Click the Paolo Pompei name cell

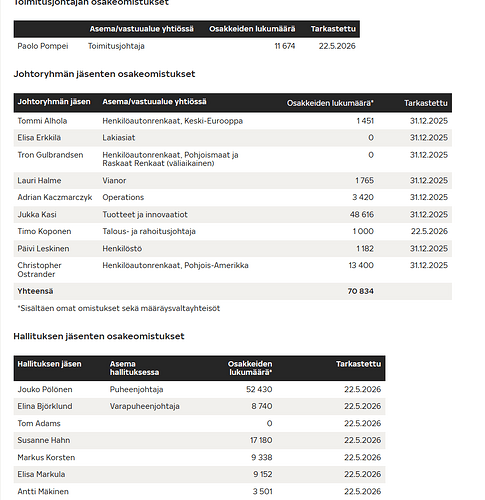(x=43, y=46)
